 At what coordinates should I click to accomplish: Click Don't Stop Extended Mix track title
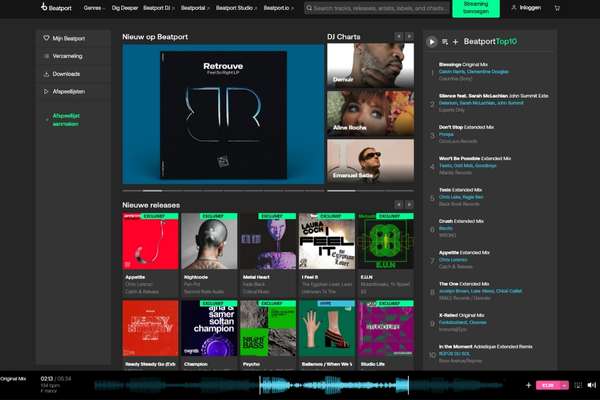pos(466,127)
